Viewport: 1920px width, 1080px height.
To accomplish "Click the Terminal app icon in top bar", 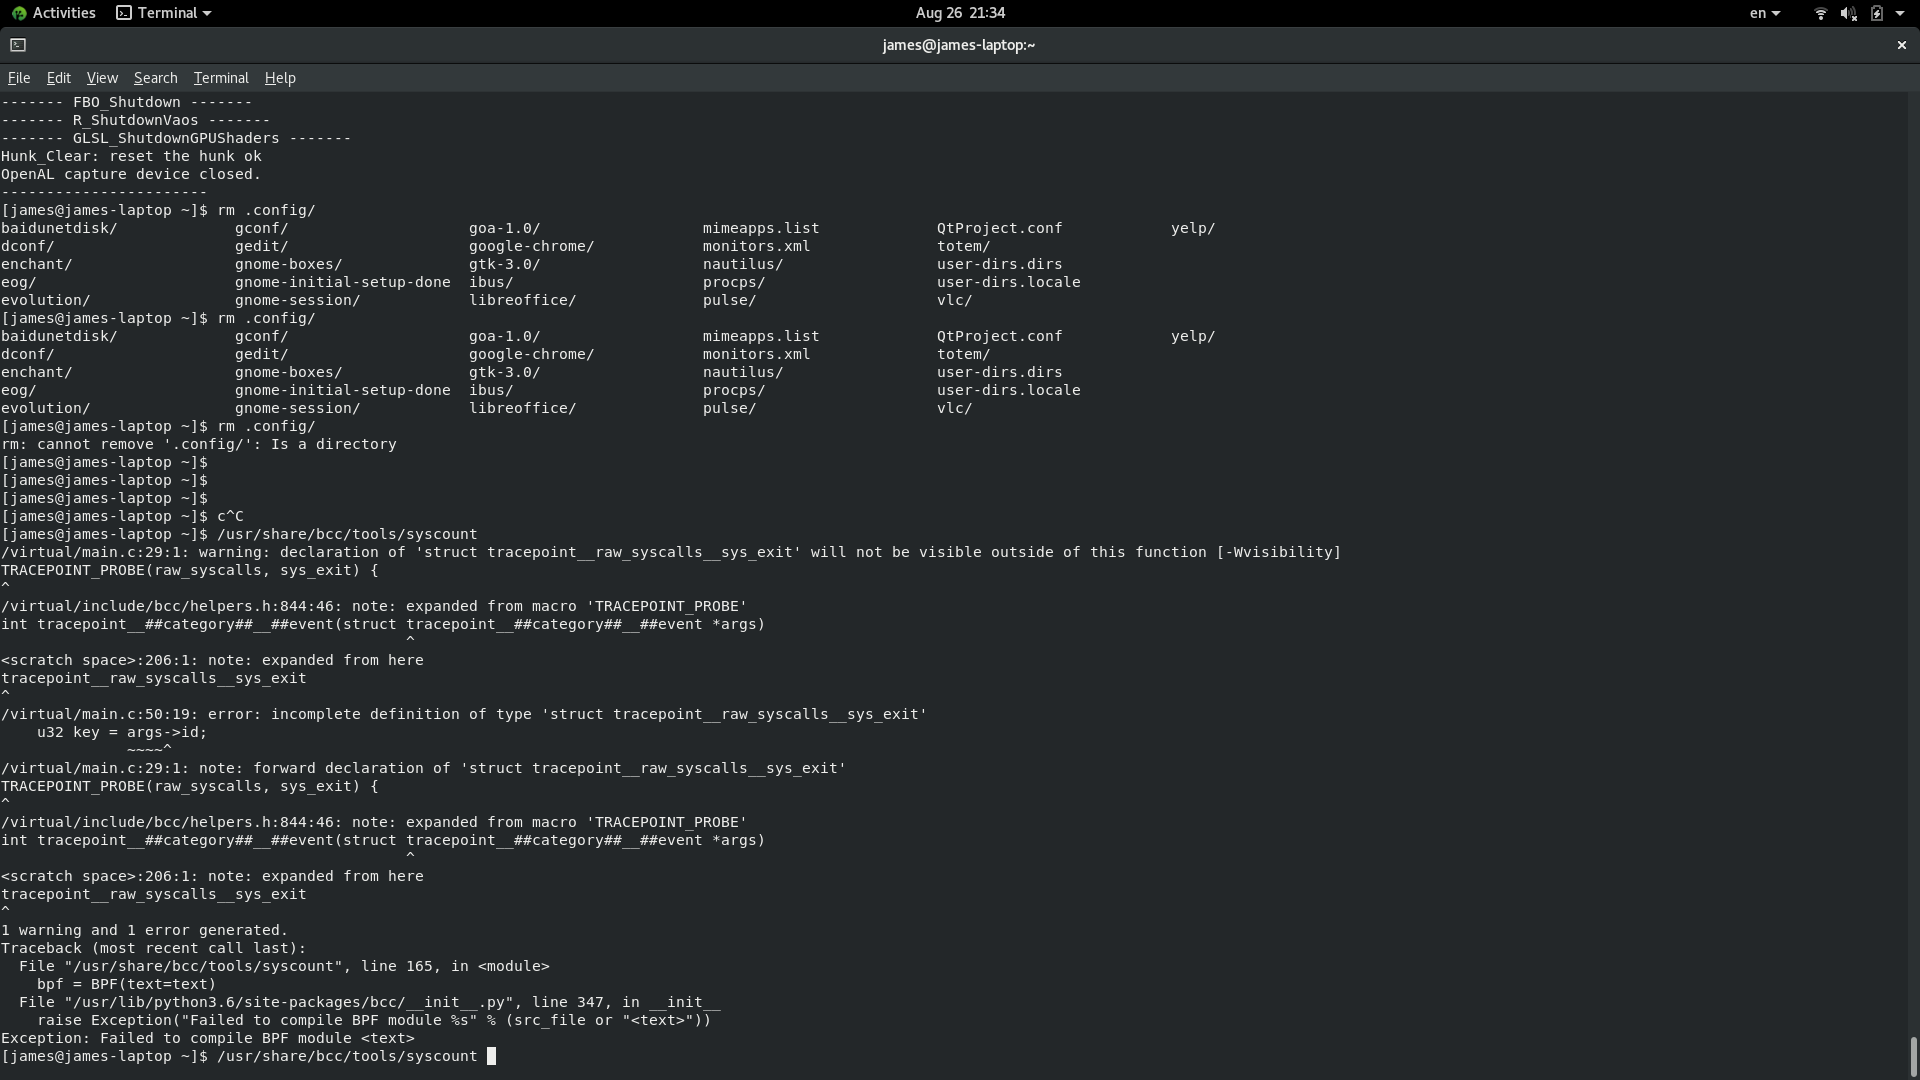I will click(x=124, y=13).
